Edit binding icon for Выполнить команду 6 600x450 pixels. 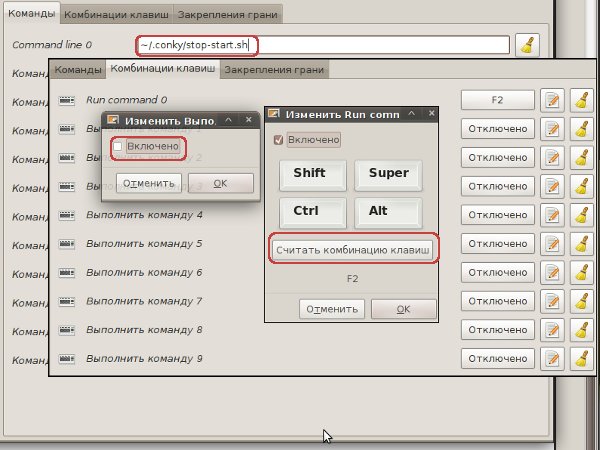click(552, 272)
